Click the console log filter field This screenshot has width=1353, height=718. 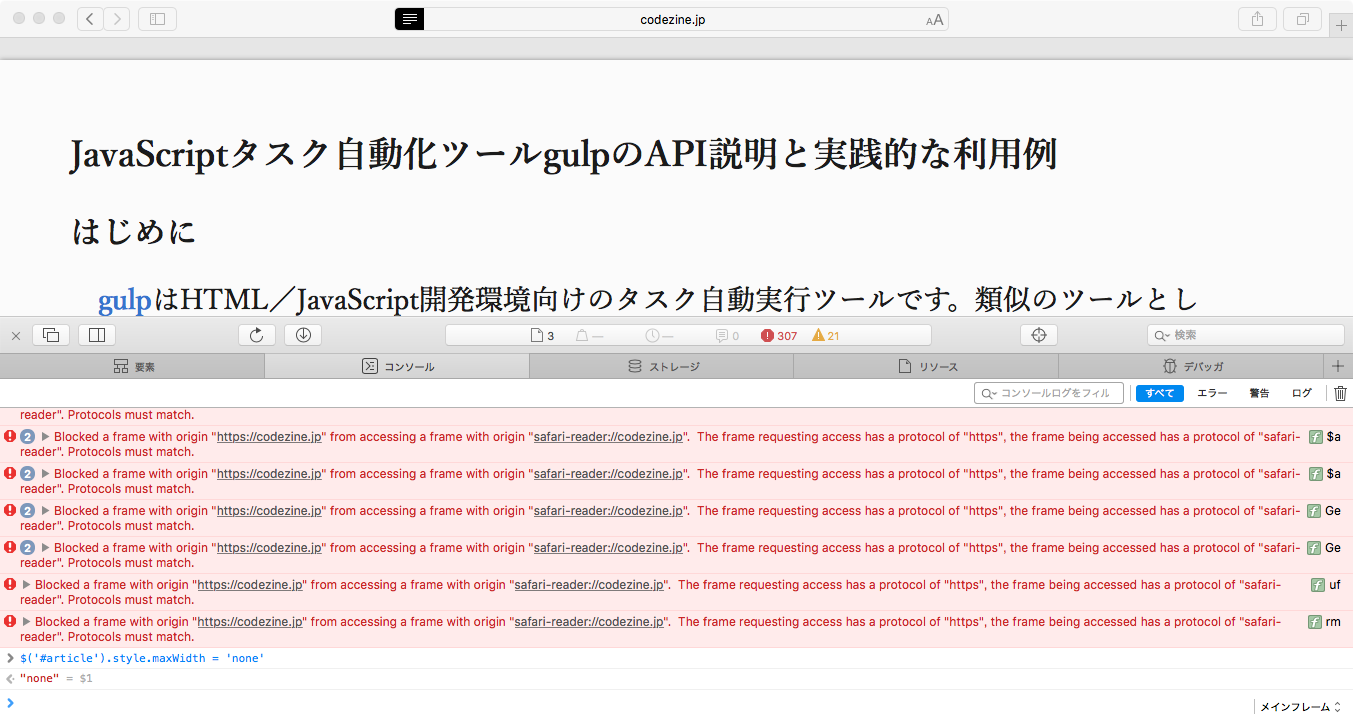(1049, 393)
